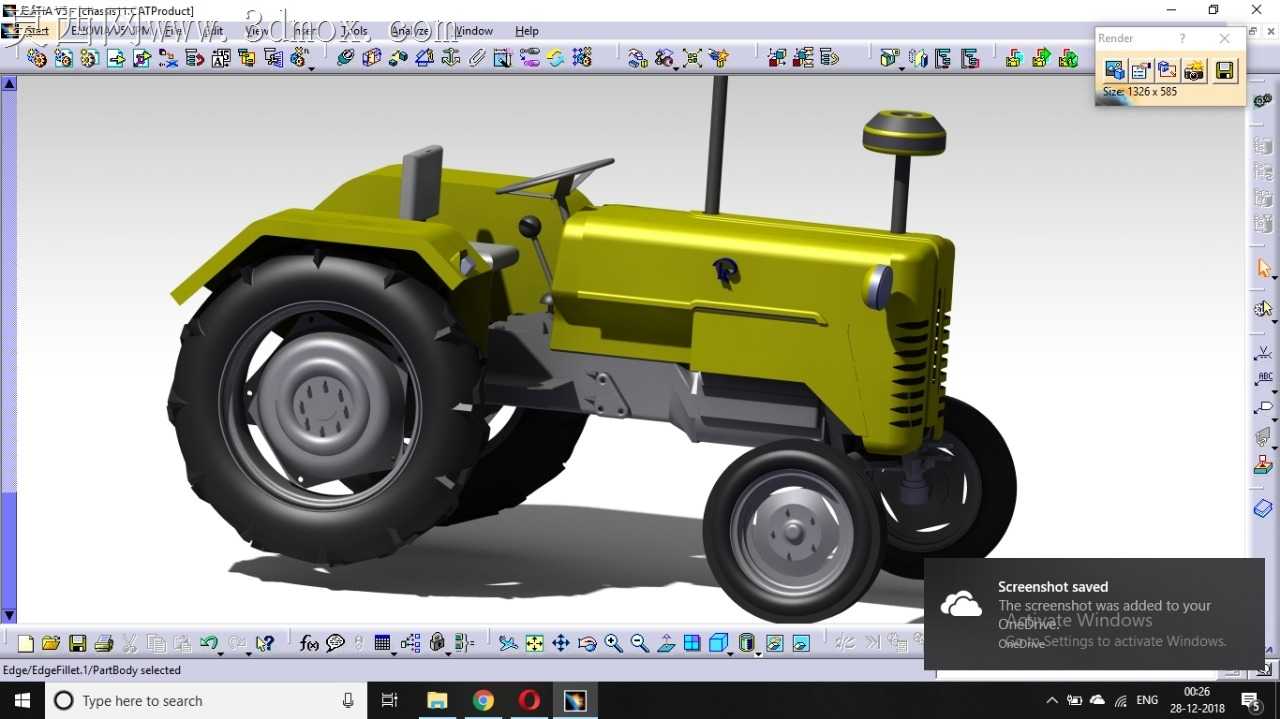Image resolution: width=1280 pixels, height=719 pixels.
Task: Click the Hide/Show icon
Action: coord(774,643)
